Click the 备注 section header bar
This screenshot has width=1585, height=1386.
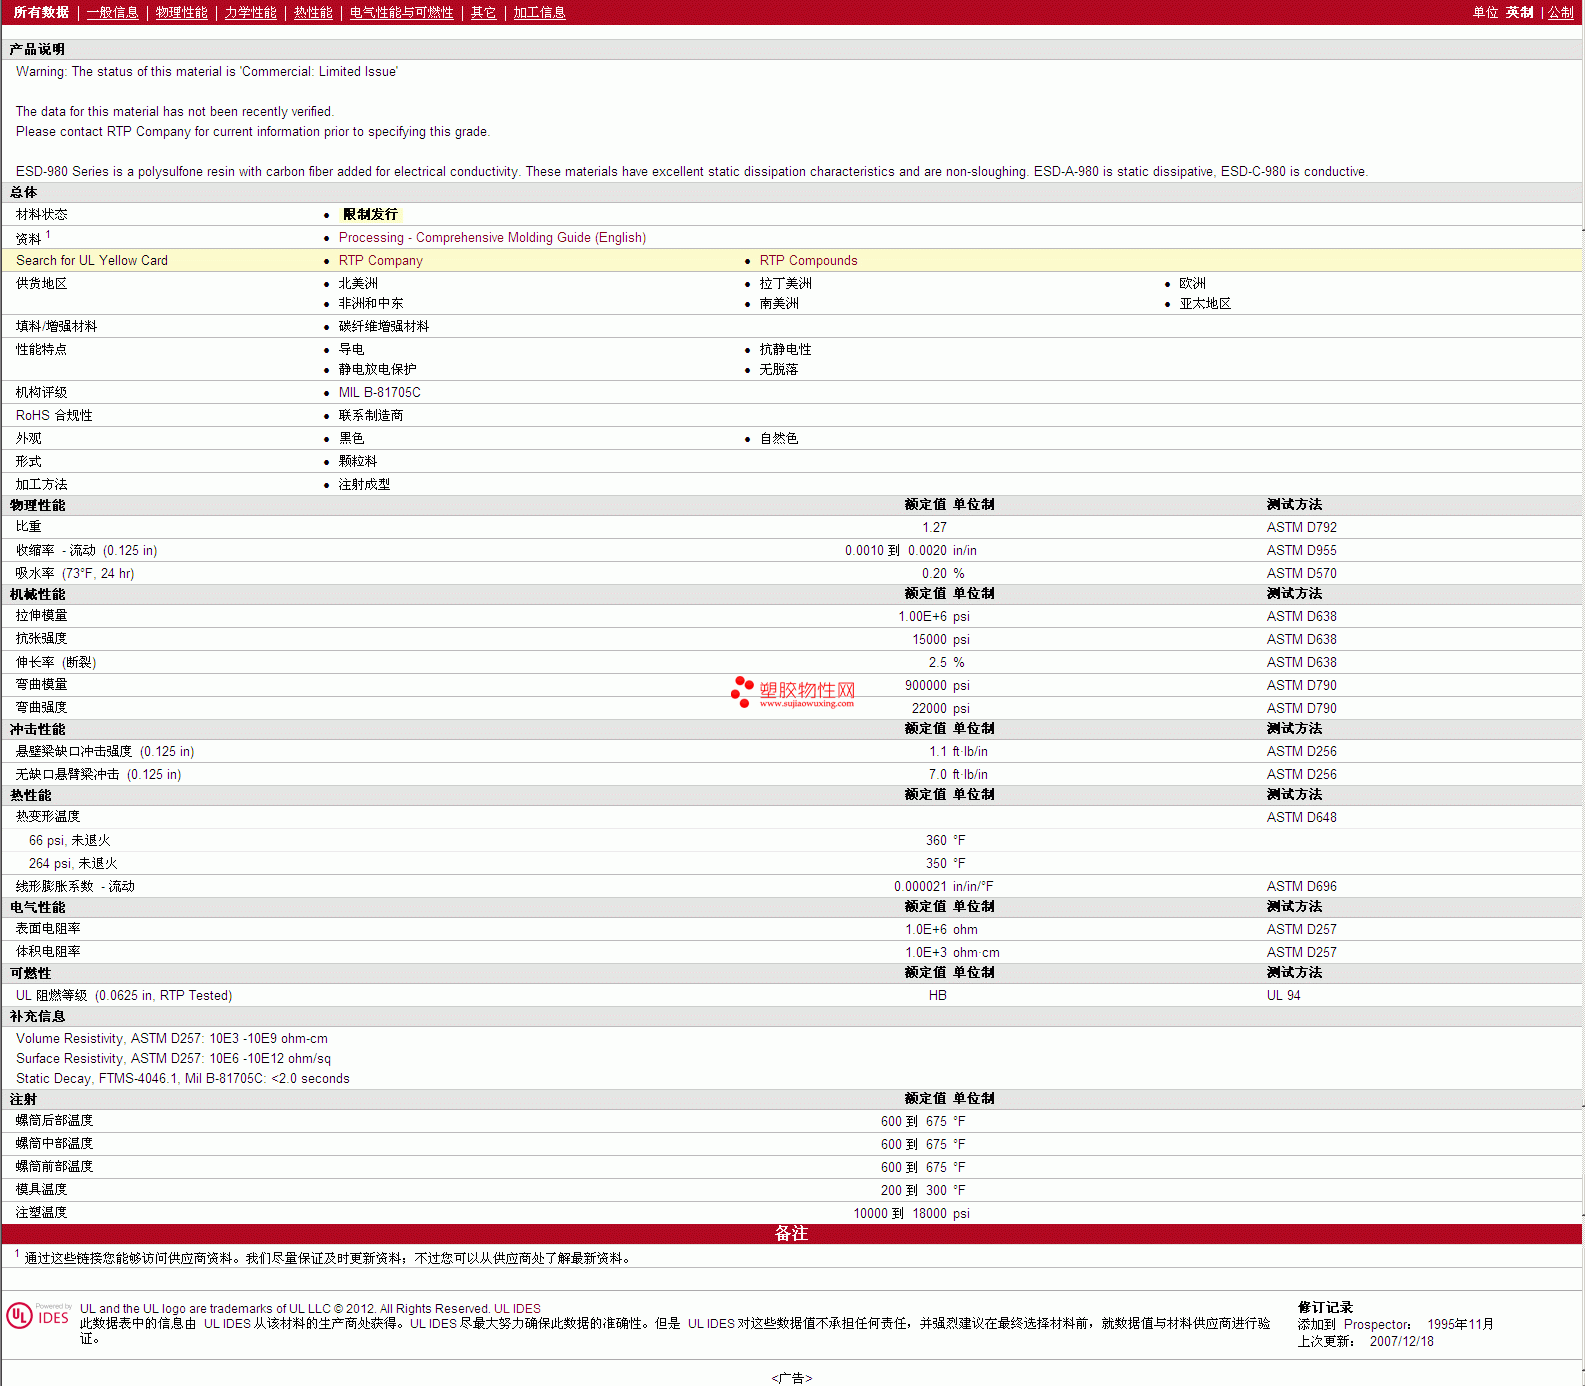coord(791,1234)
